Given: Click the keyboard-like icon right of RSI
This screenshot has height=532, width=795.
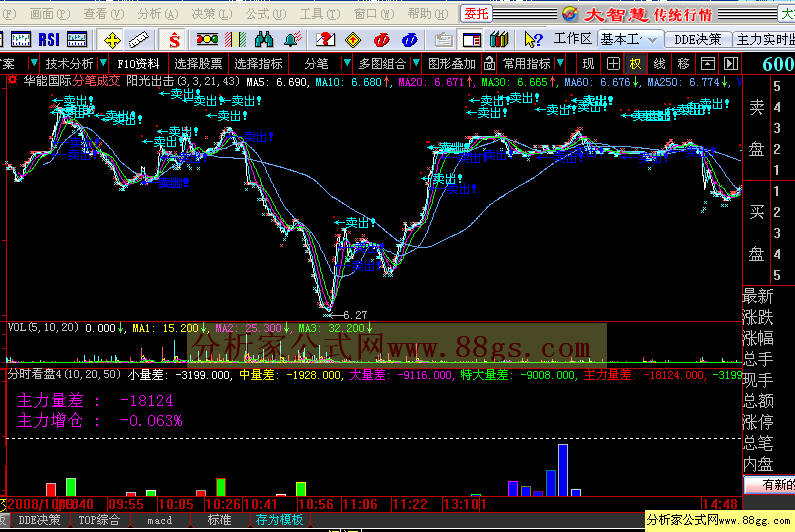Looking at the screenshot, I should pyautogui.click(x=77, y=39).
